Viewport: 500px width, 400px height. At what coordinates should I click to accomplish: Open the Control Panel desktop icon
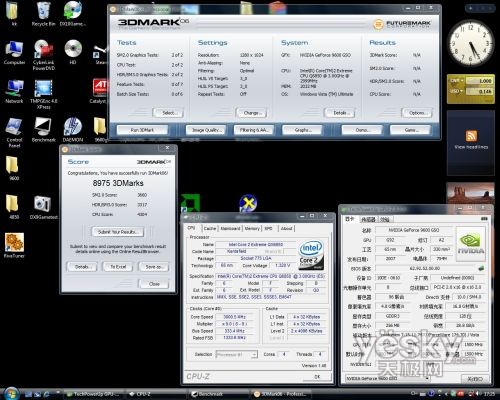(14, 133)
